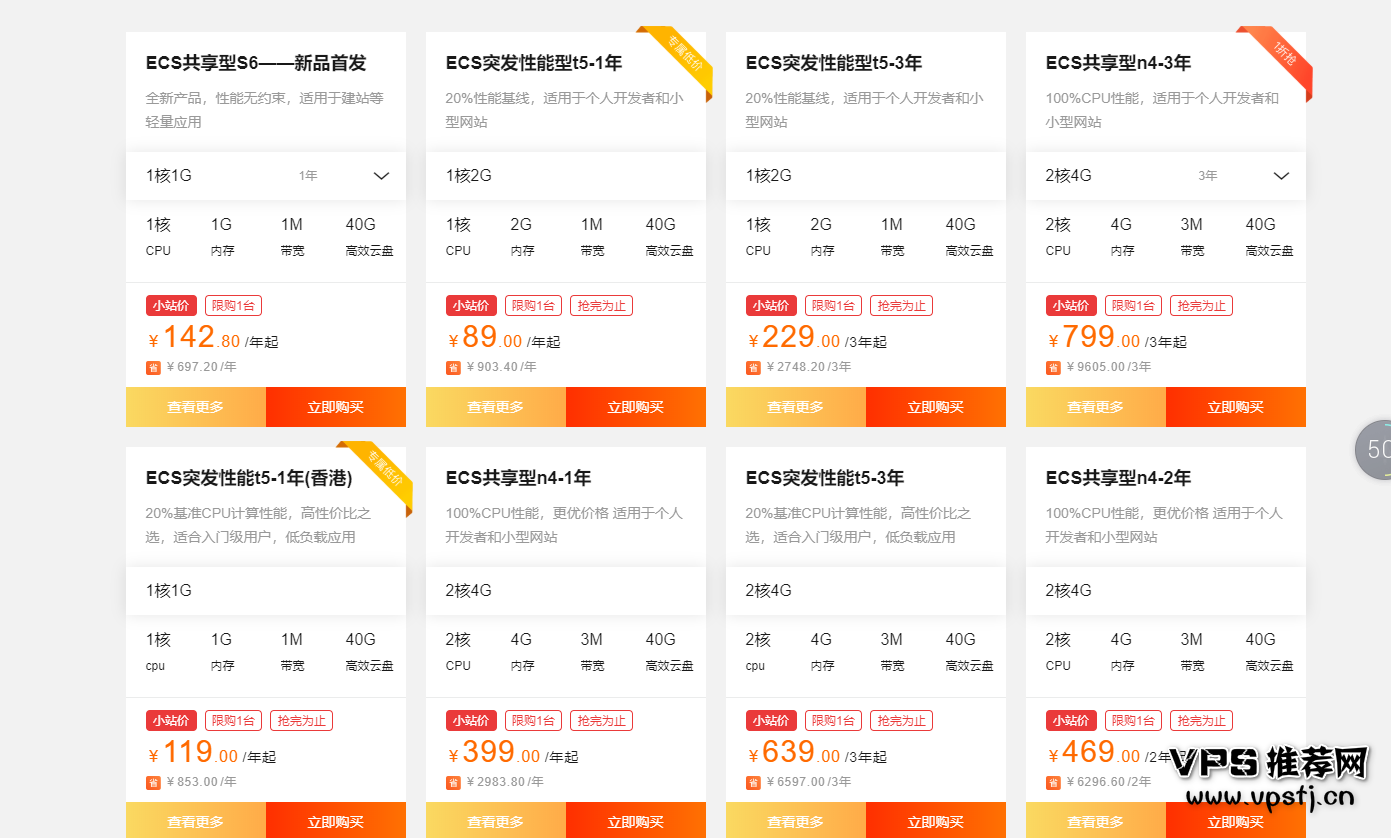Screen dimensions: 1391x838
Task: Expand 1核1G 1年 dropdown on S6 card
Action: [x=266, y=176]
